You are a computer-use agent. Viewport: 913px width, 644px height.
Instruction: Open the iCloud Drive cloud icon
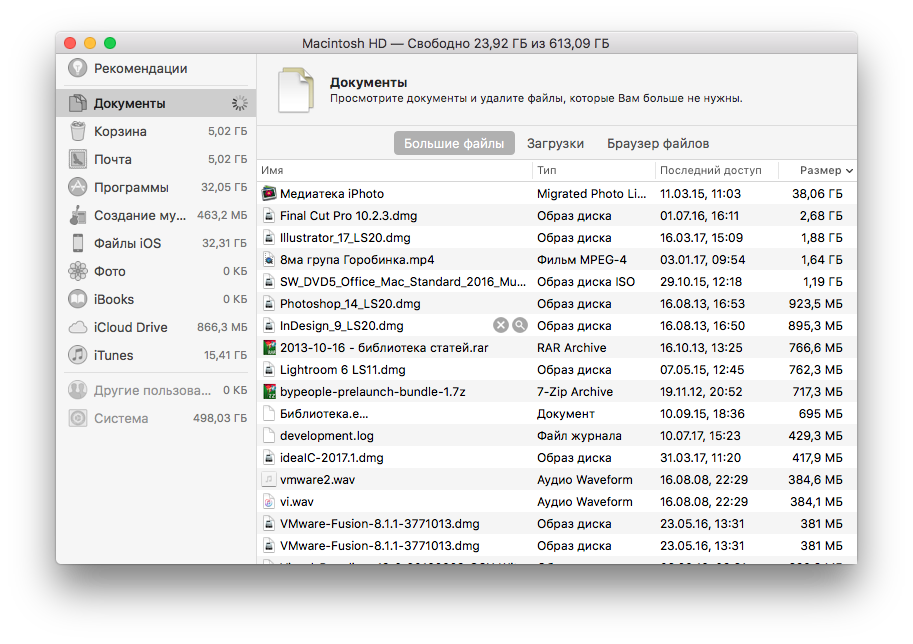[78, 328]
